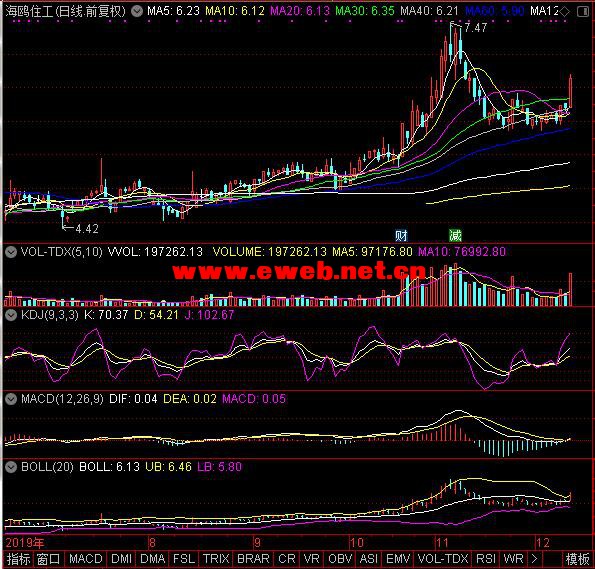Screen dimensions: 595x569
Task: Click the diamond icon beside MA12
Action: coord(564,11)
